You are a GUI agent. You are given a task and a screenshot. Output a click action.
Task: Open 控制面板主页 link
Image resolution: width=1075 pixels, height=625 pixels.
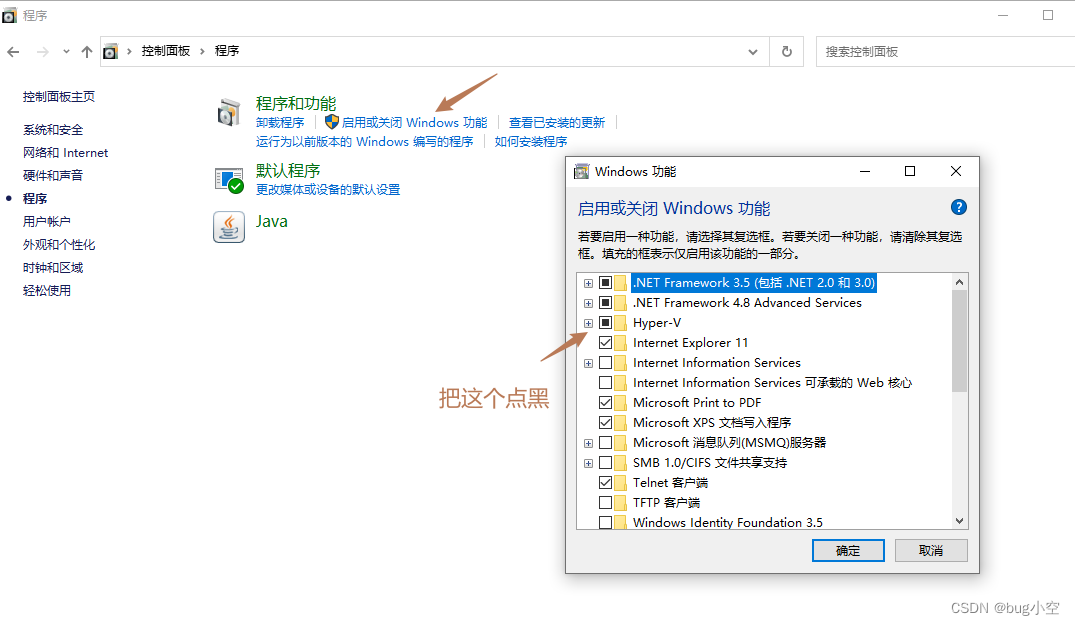[59, 97]
